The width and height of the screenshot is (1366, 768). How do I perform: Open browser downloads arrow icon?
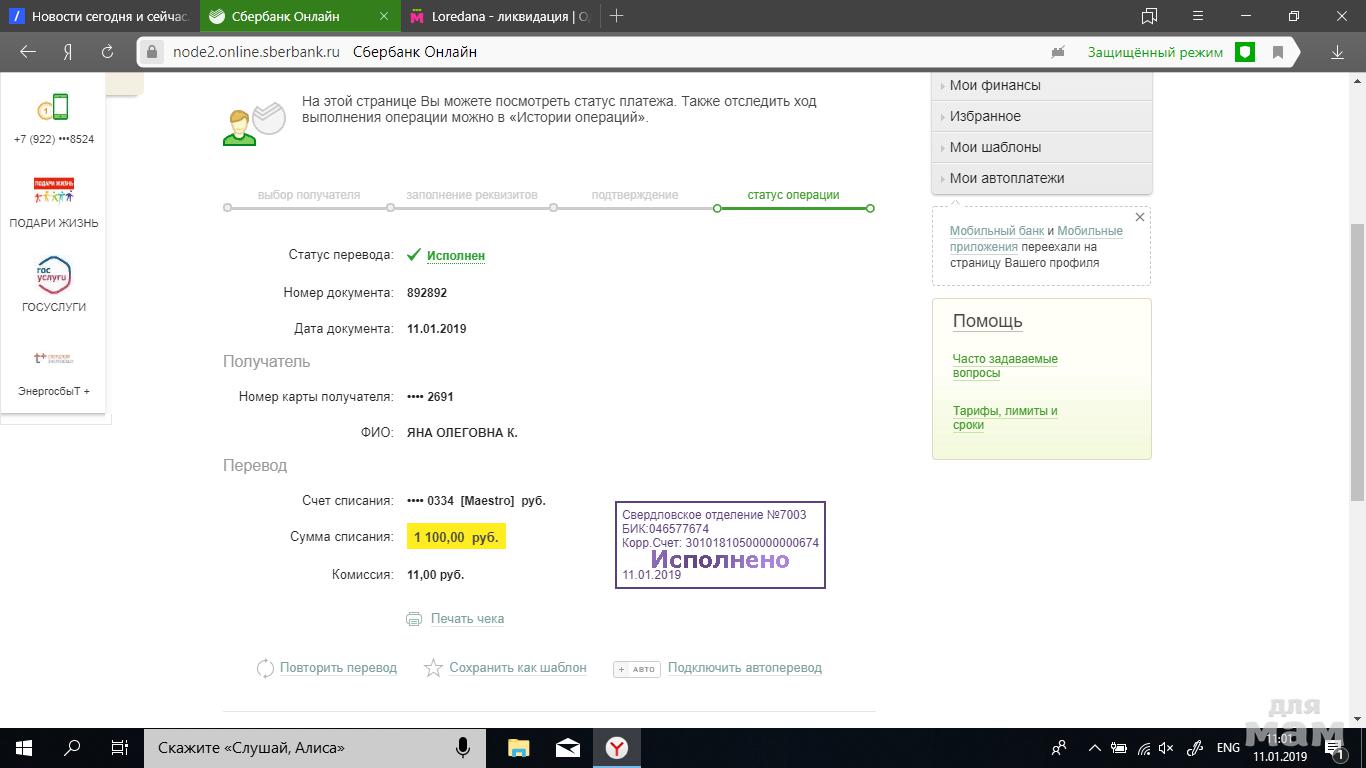pos(1337,52)
